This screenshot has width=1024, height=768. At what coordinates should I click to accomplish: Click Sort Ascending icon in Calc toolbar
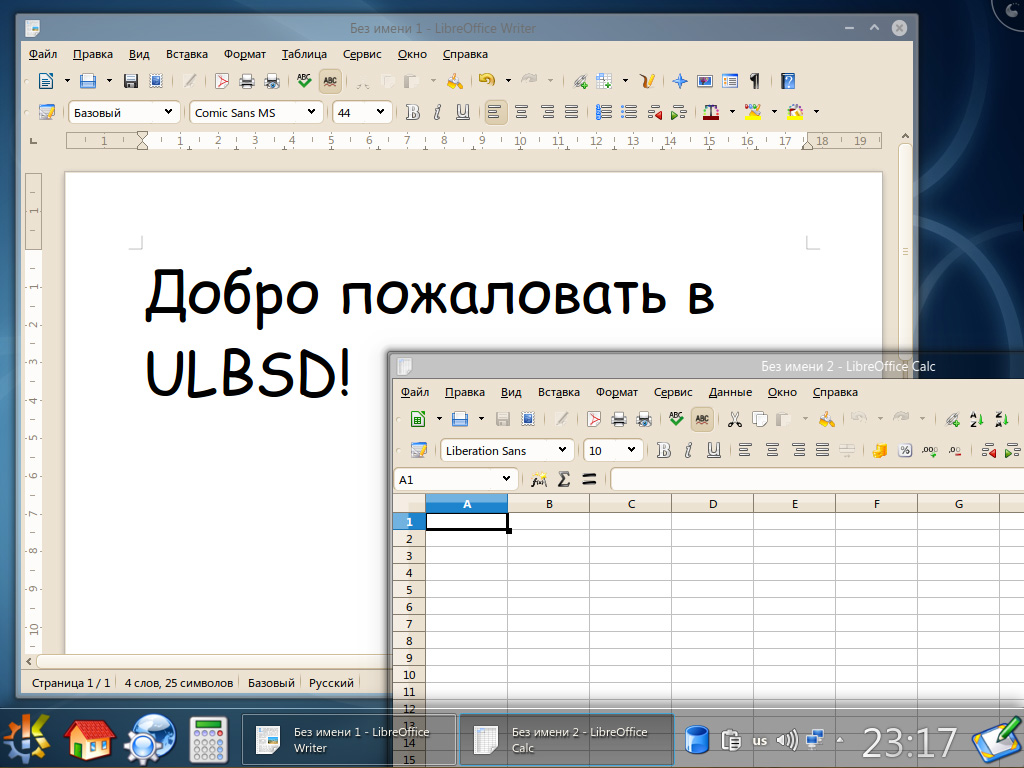(x=978, y=419)
